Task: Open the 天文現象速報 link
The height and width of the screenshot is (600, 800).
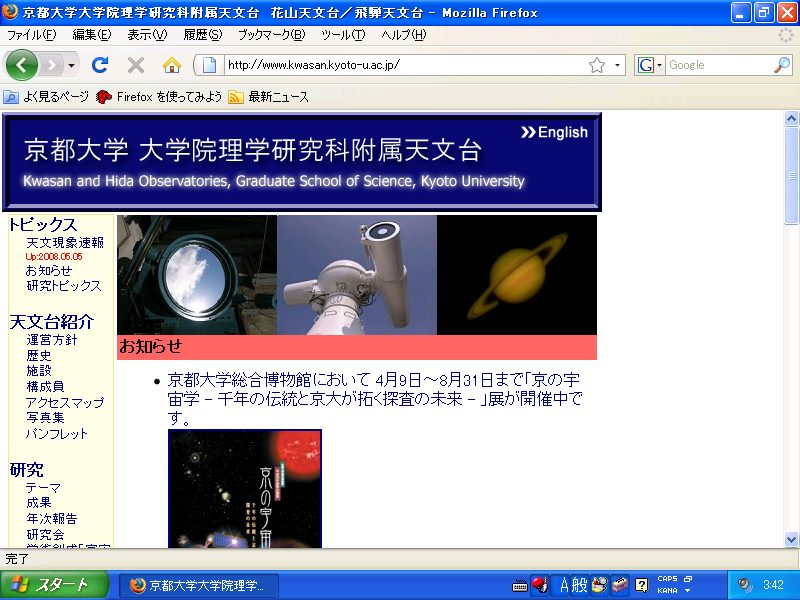Action: click(65, 242)
